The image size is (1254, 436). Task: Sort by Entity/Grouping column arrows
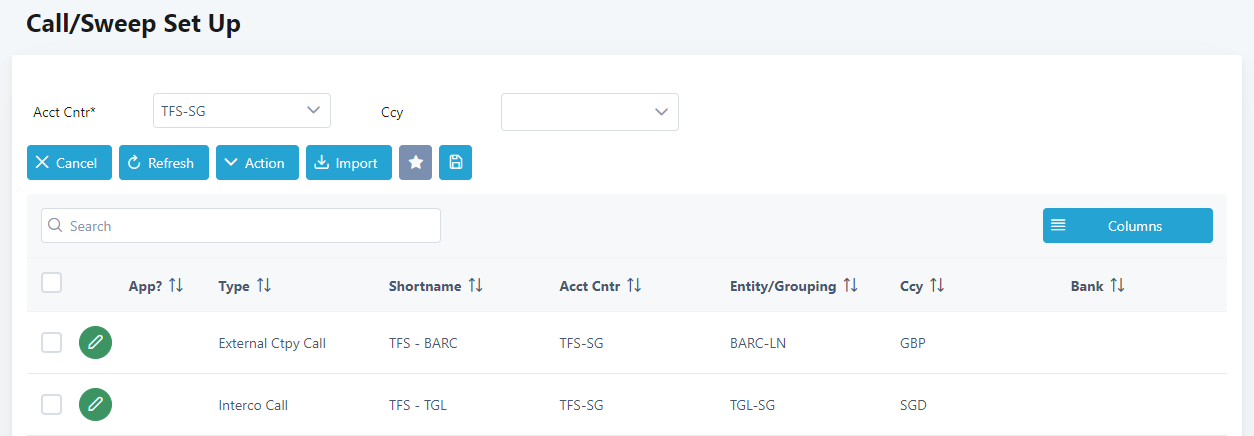click(x=850, y=286)
